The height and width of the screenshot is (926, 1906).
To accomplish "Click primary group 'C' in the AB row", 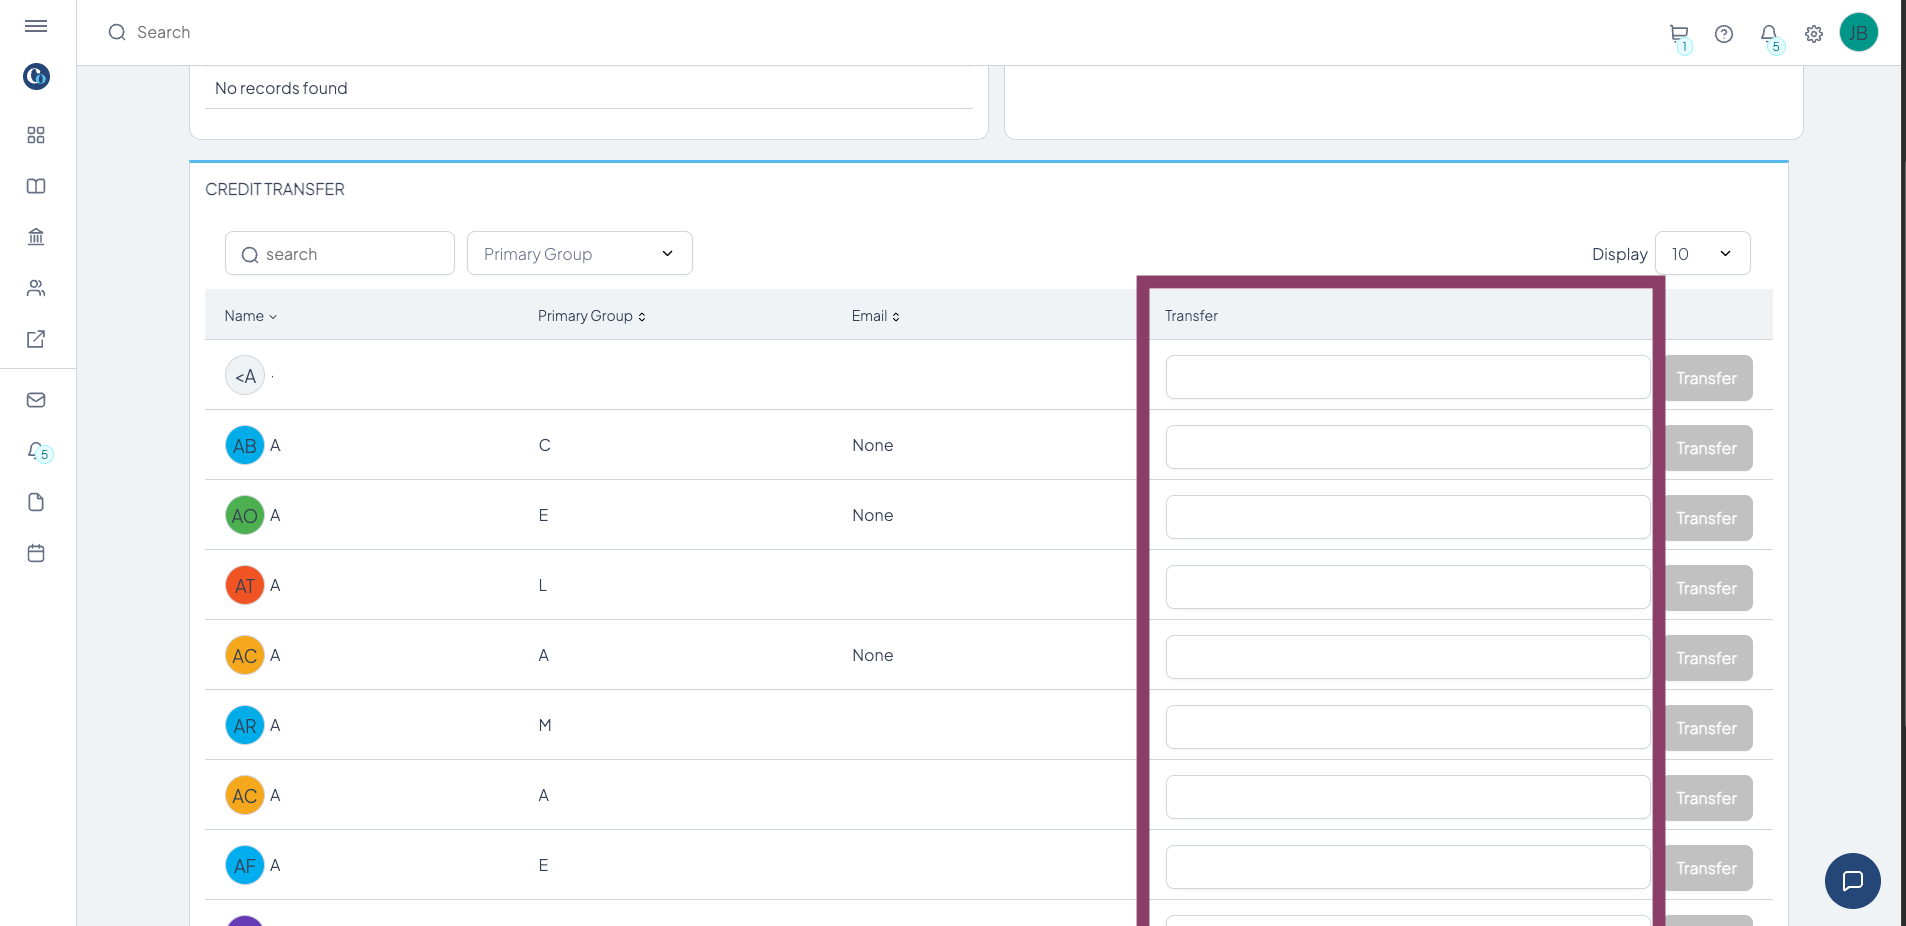I will pyautogui.click(x=545, y=445).
